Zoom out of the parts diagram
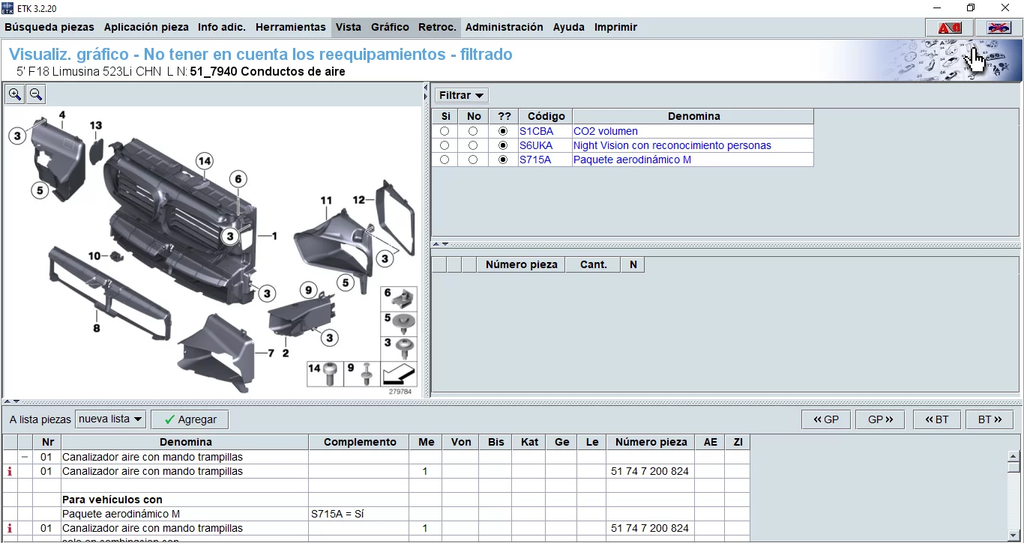The height and width of the screenshot is (543, 1024). [x=35, y=94]
